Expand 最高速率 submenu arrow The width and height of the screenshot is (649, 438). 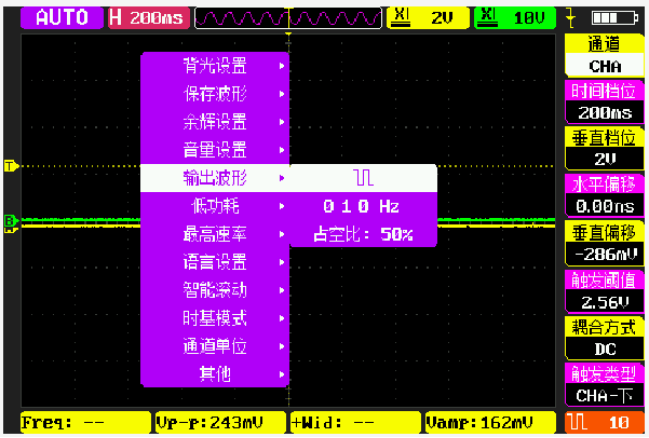[281, 234]
